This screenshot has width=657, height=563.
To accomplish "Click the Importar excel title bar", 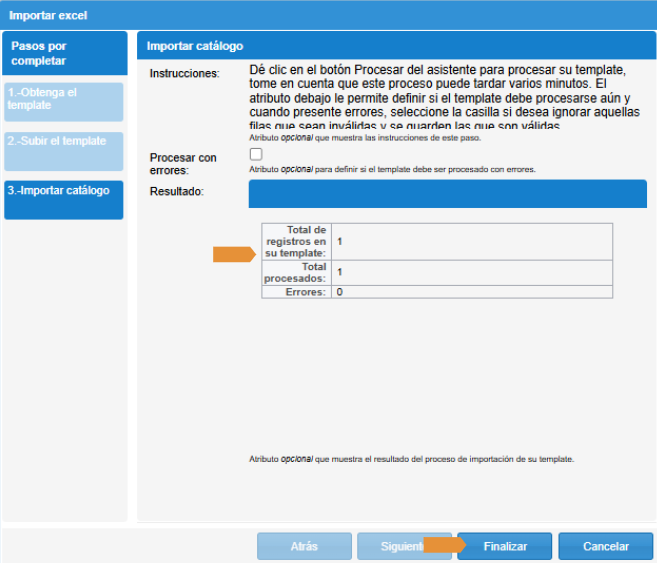I will pyautogui.click(x=328, y=14).
